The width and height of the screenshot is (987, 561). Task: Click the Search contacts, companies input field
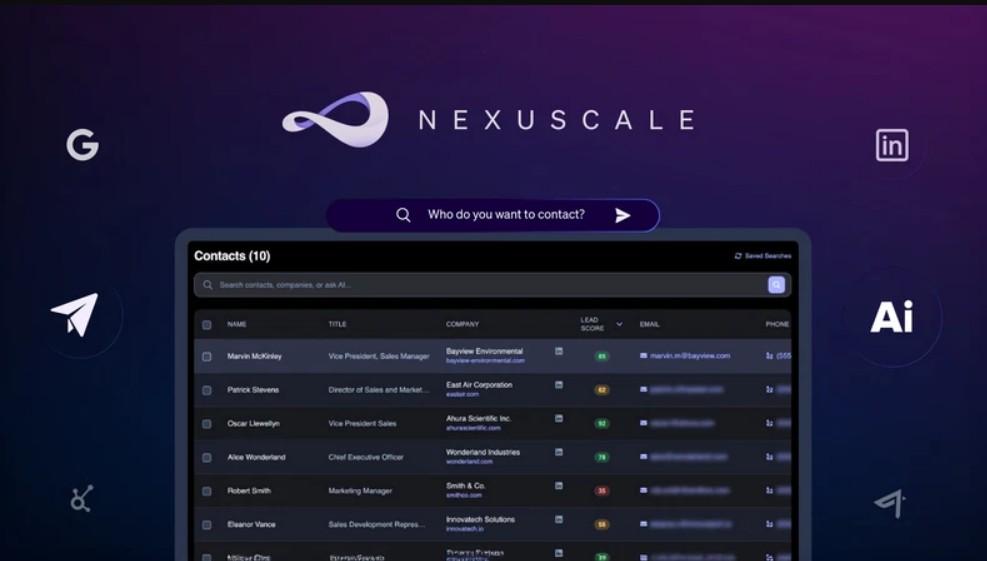click(480, 285)
